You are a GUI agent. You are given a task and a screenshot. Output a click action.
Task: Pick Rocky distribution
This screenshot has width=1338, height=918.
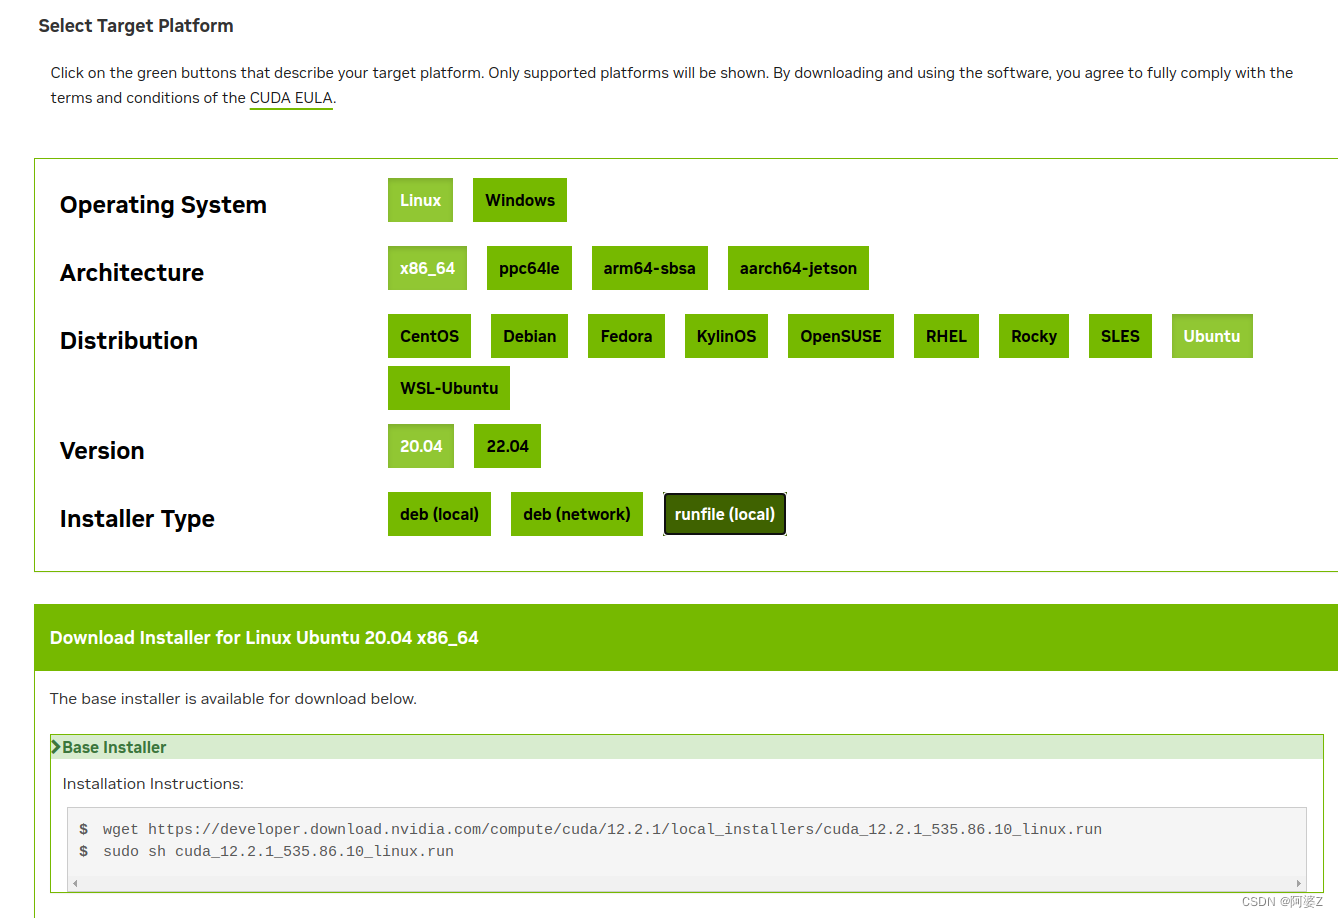tap(1034, 336)
